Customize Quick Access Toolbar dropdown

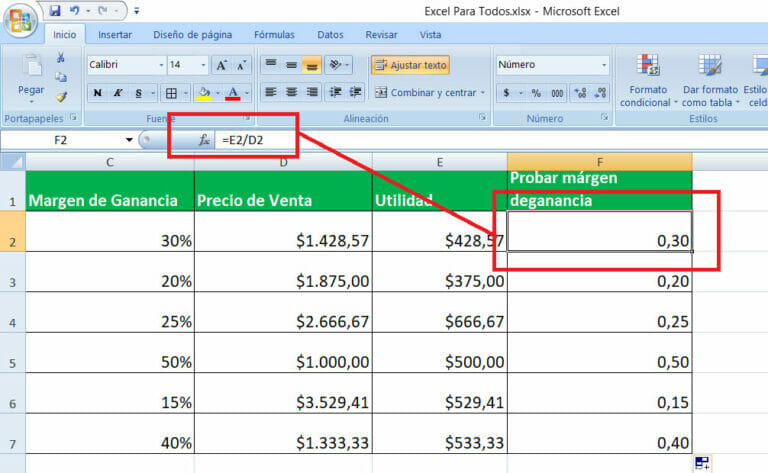click(137, 11)
